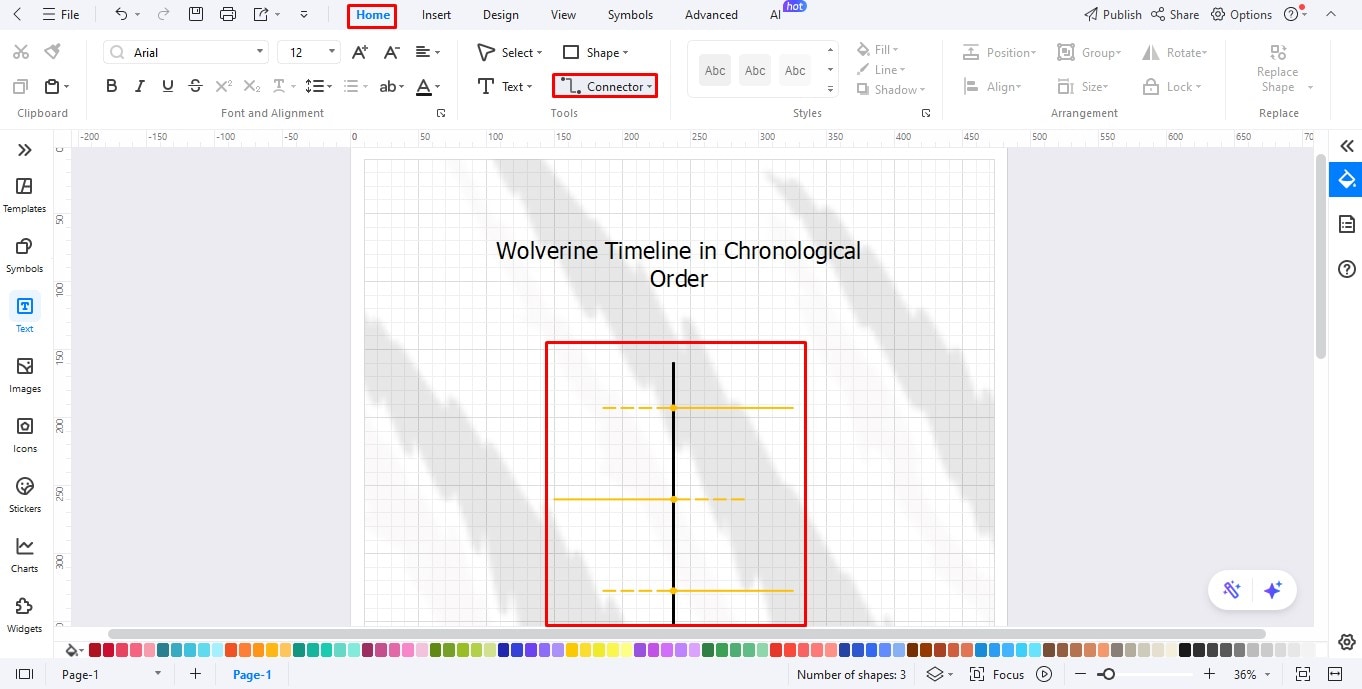Toggle the page list panel icon
Image resolution: width=1362 pixels, height=689 pixels.
25,675
